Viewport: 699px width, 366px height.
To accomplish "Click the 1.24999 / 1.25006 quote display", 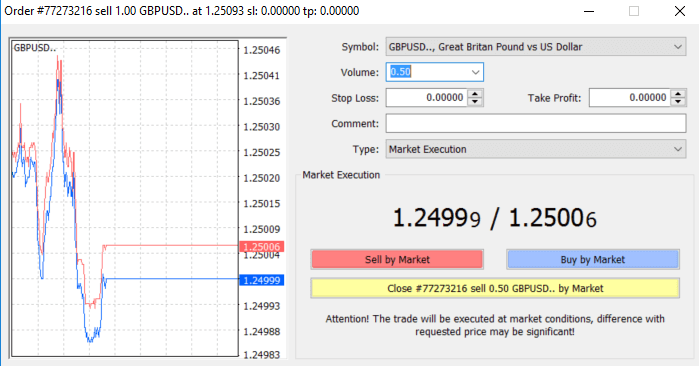I will pos(494,218).
